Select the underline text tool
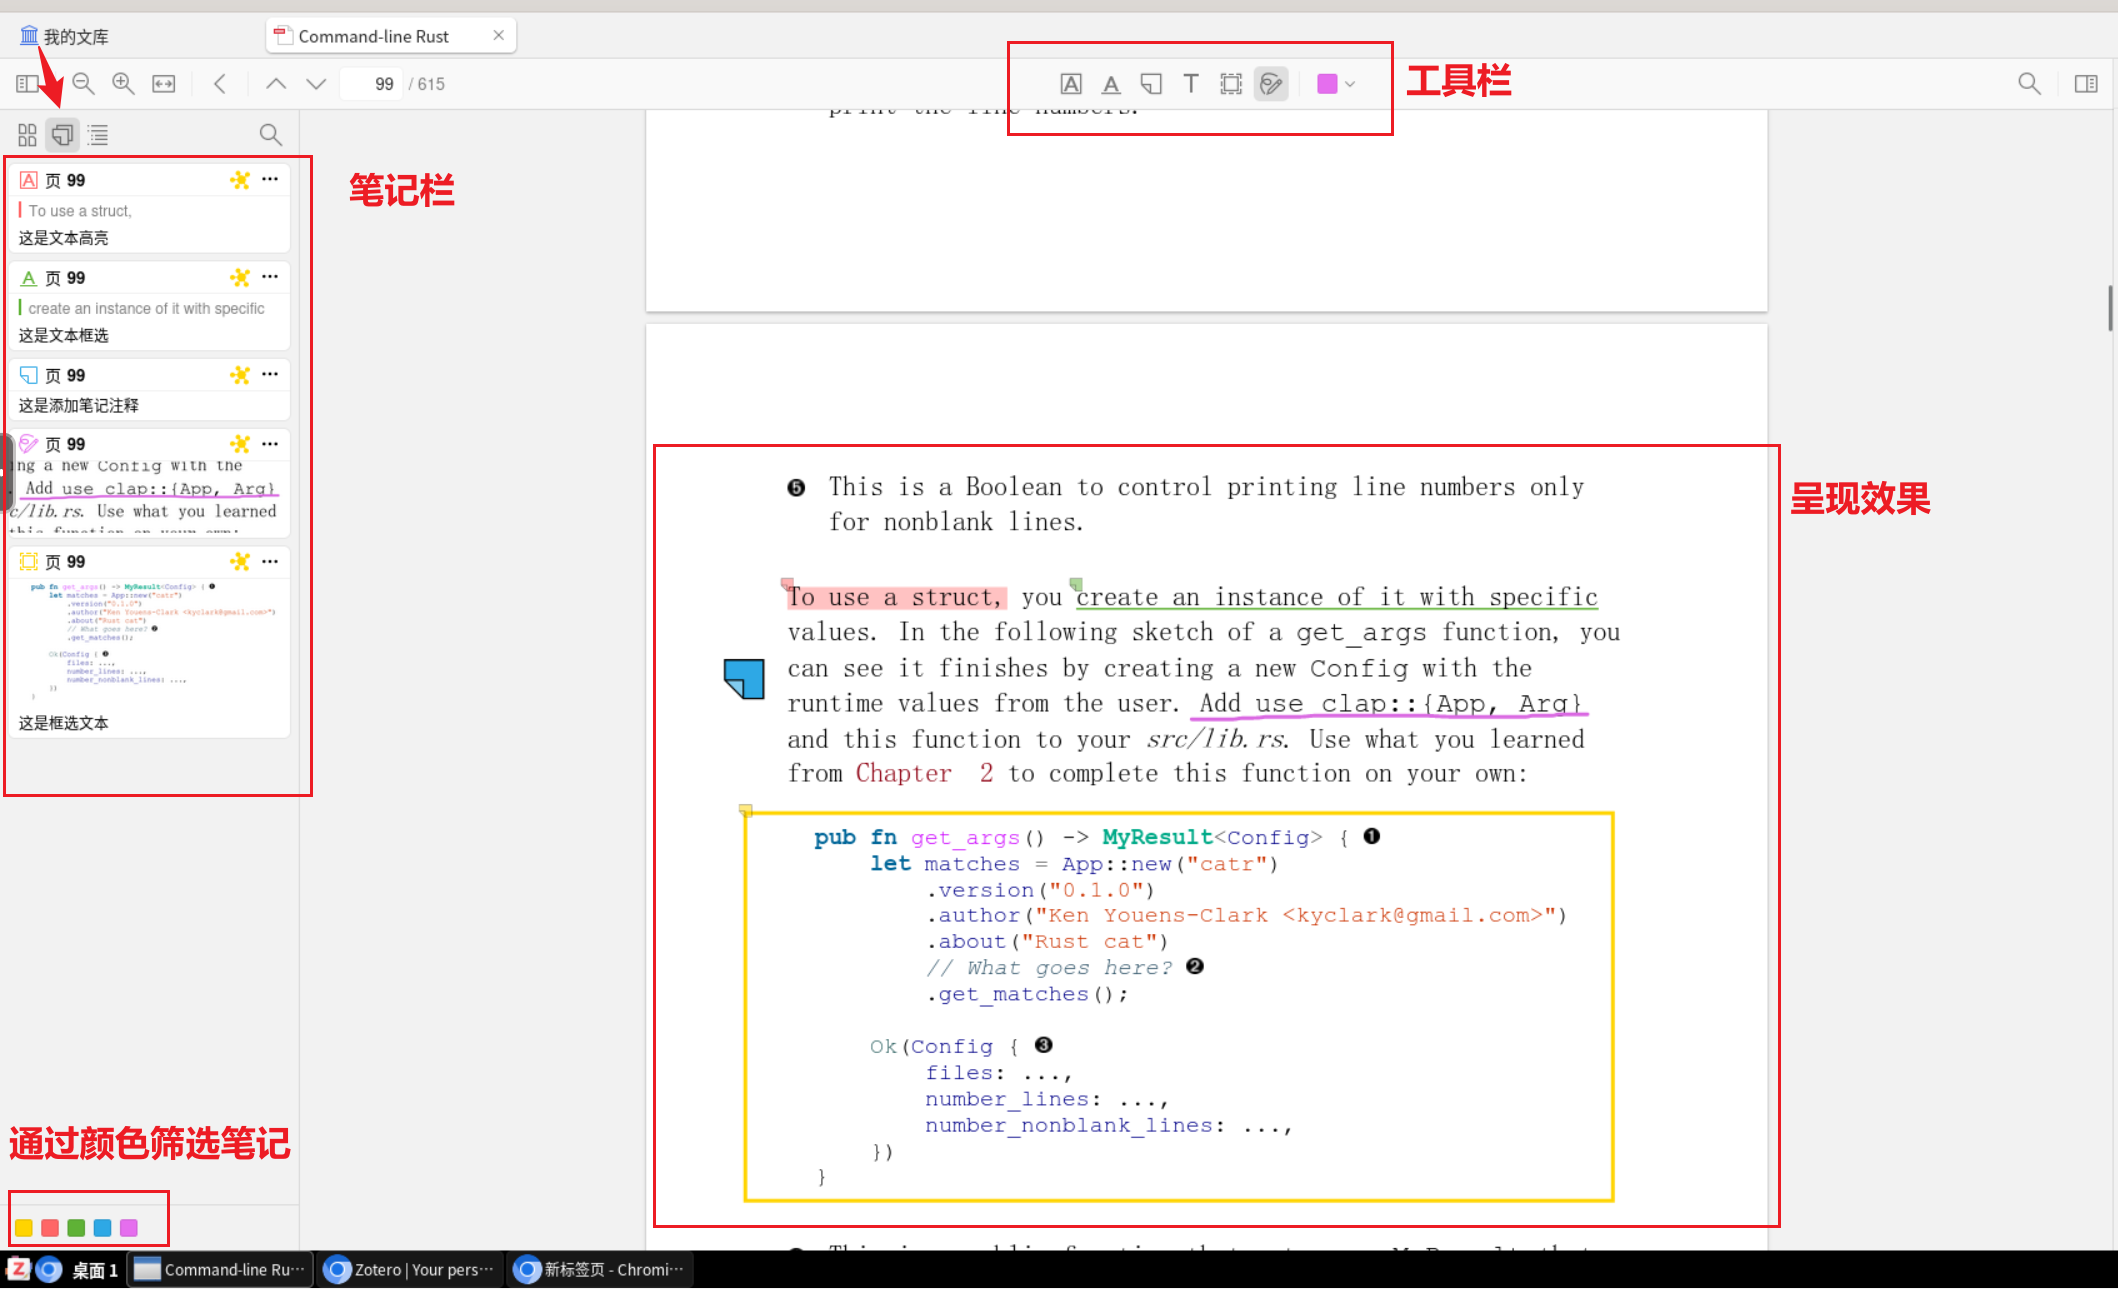2118x1289 pixels. tap(1110, 84)
